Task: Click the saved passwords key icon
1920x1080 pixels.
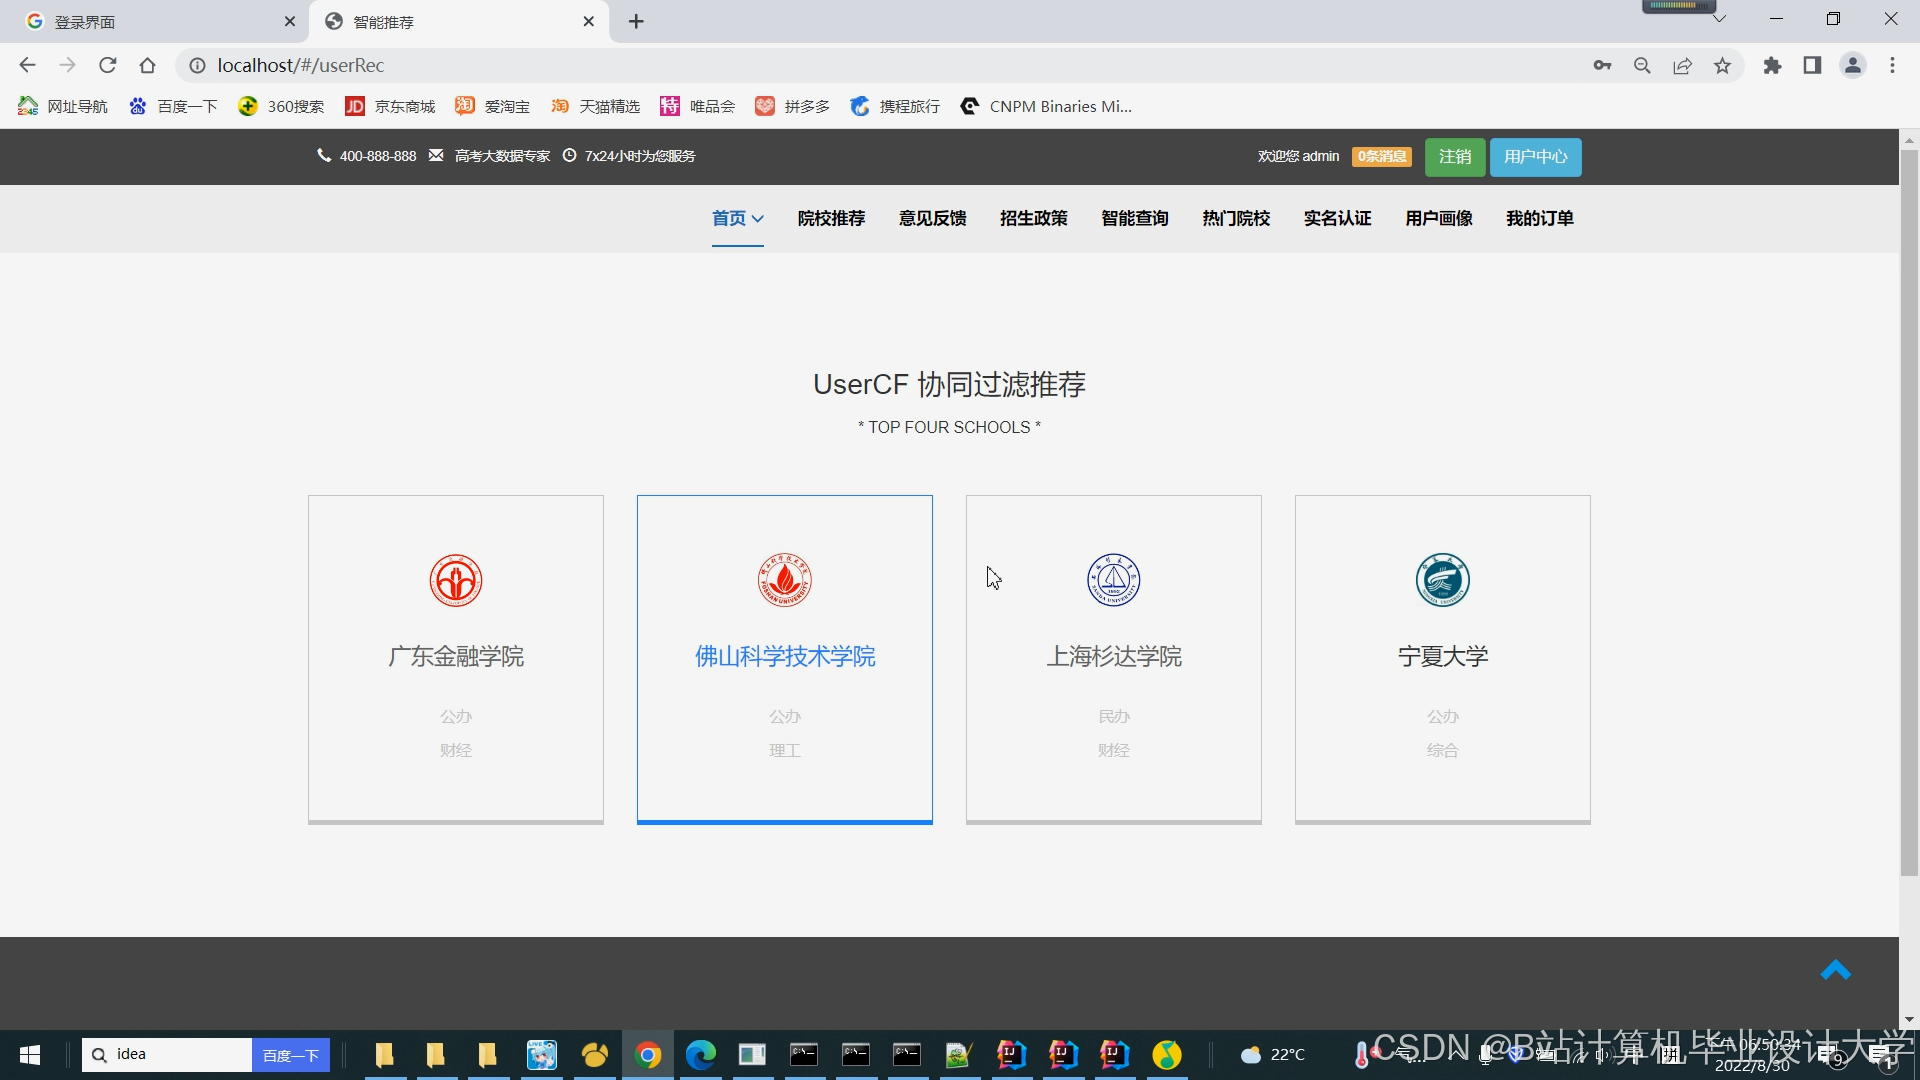Action: (1602, 66)
